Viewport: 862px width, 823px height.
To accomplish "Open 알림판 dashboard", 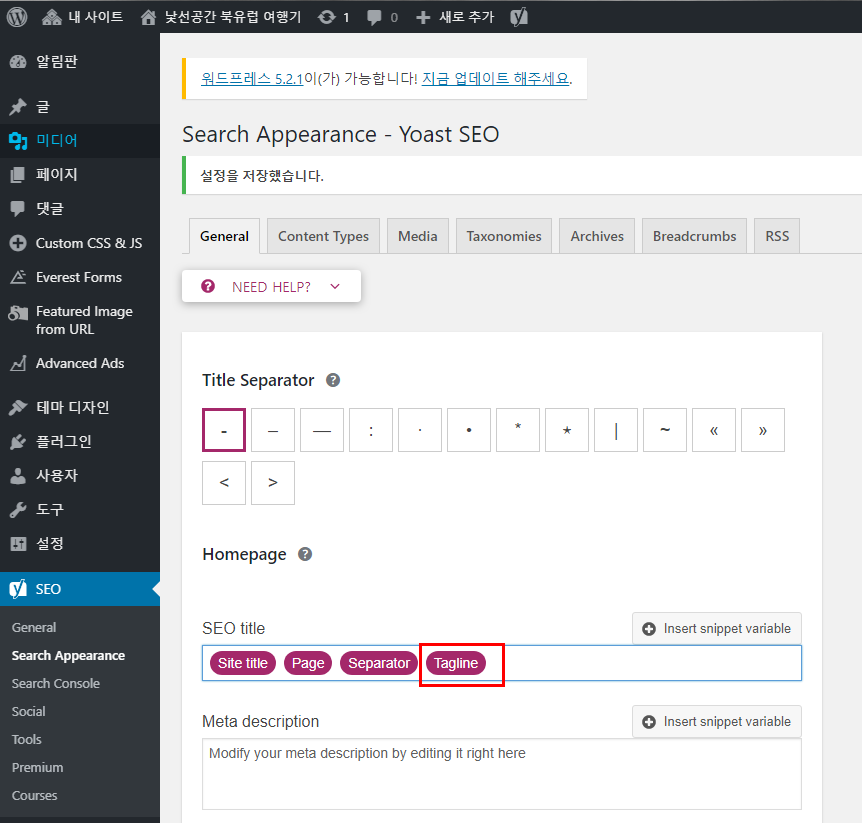I will click(x=80, y=62).
